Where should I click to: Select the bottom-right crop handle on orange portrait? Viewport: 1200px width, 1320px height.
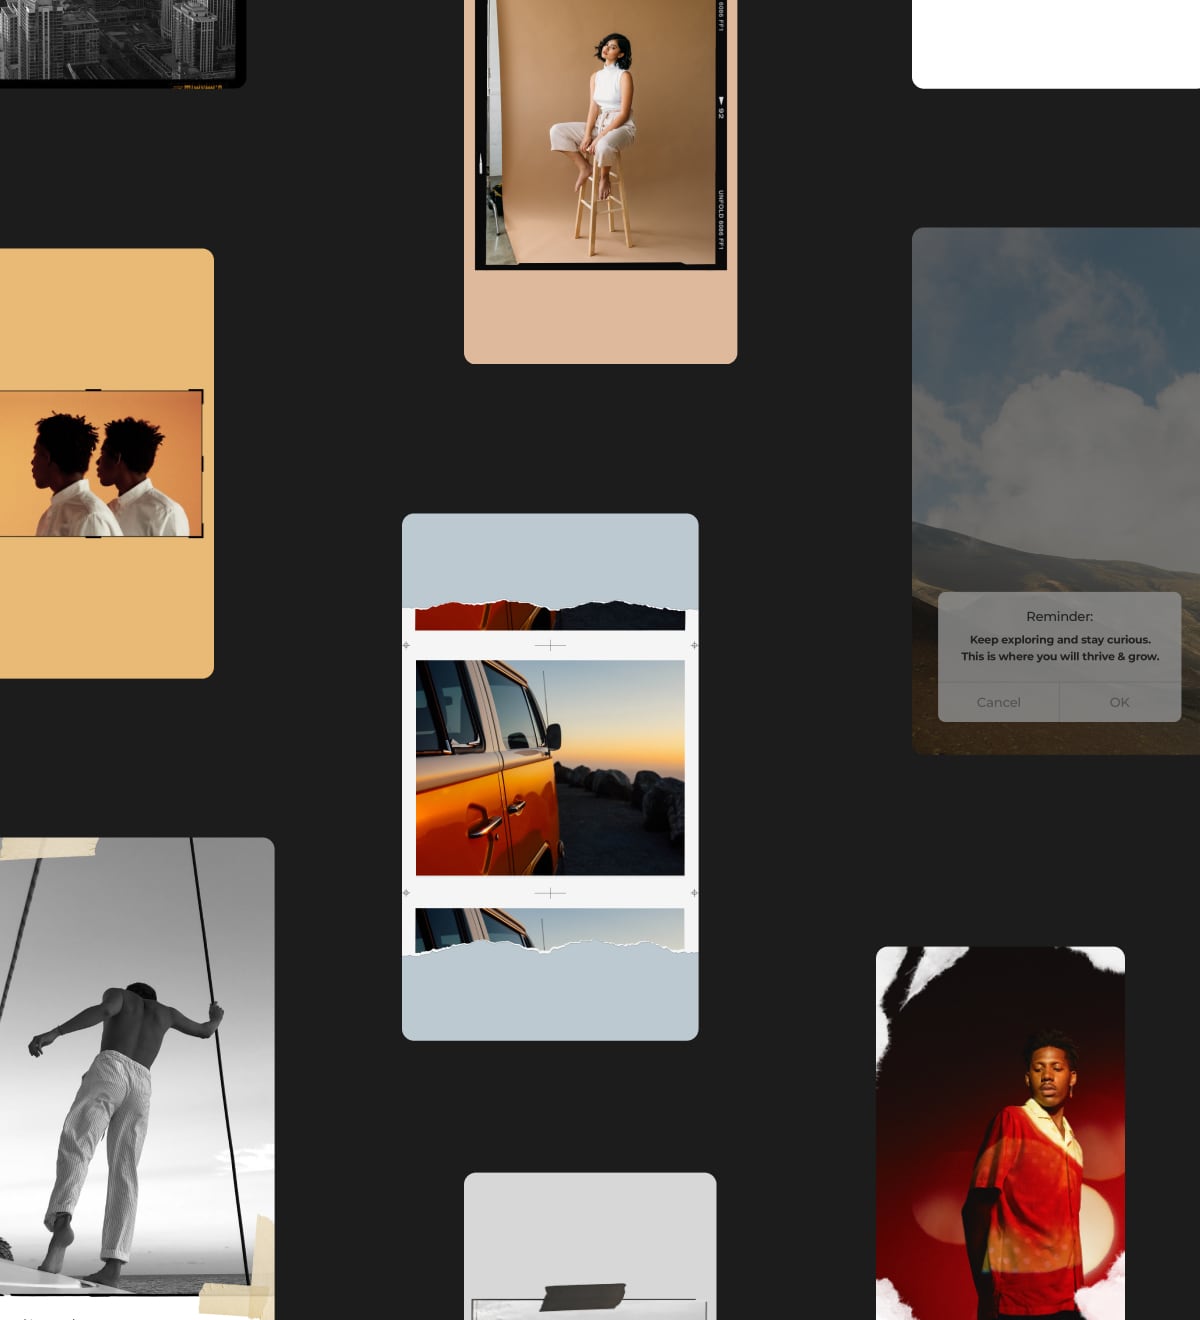tap(200, 535)
